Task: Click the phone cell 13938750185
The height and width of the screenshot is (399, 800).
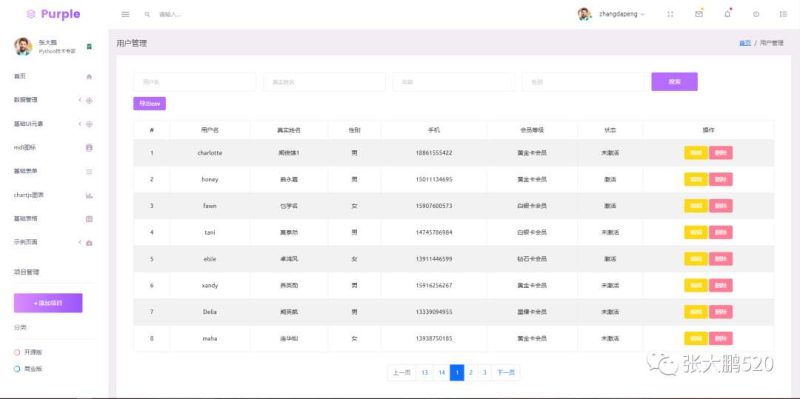Action: (x=434, y=339)
